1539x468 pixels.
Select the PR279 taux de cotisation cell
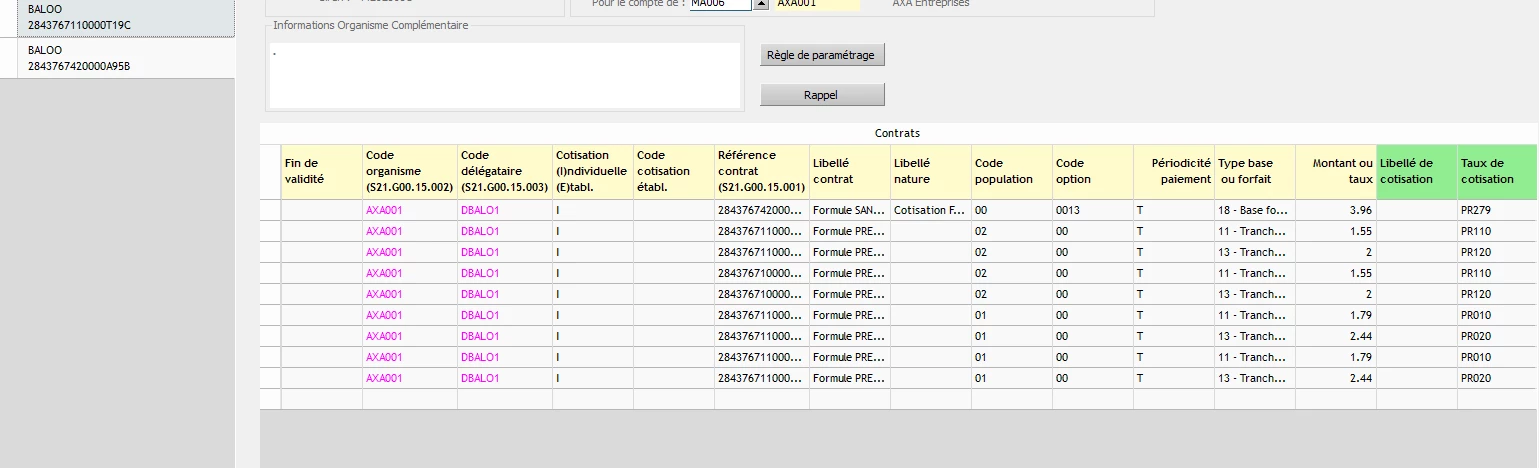pos(1497,210)
